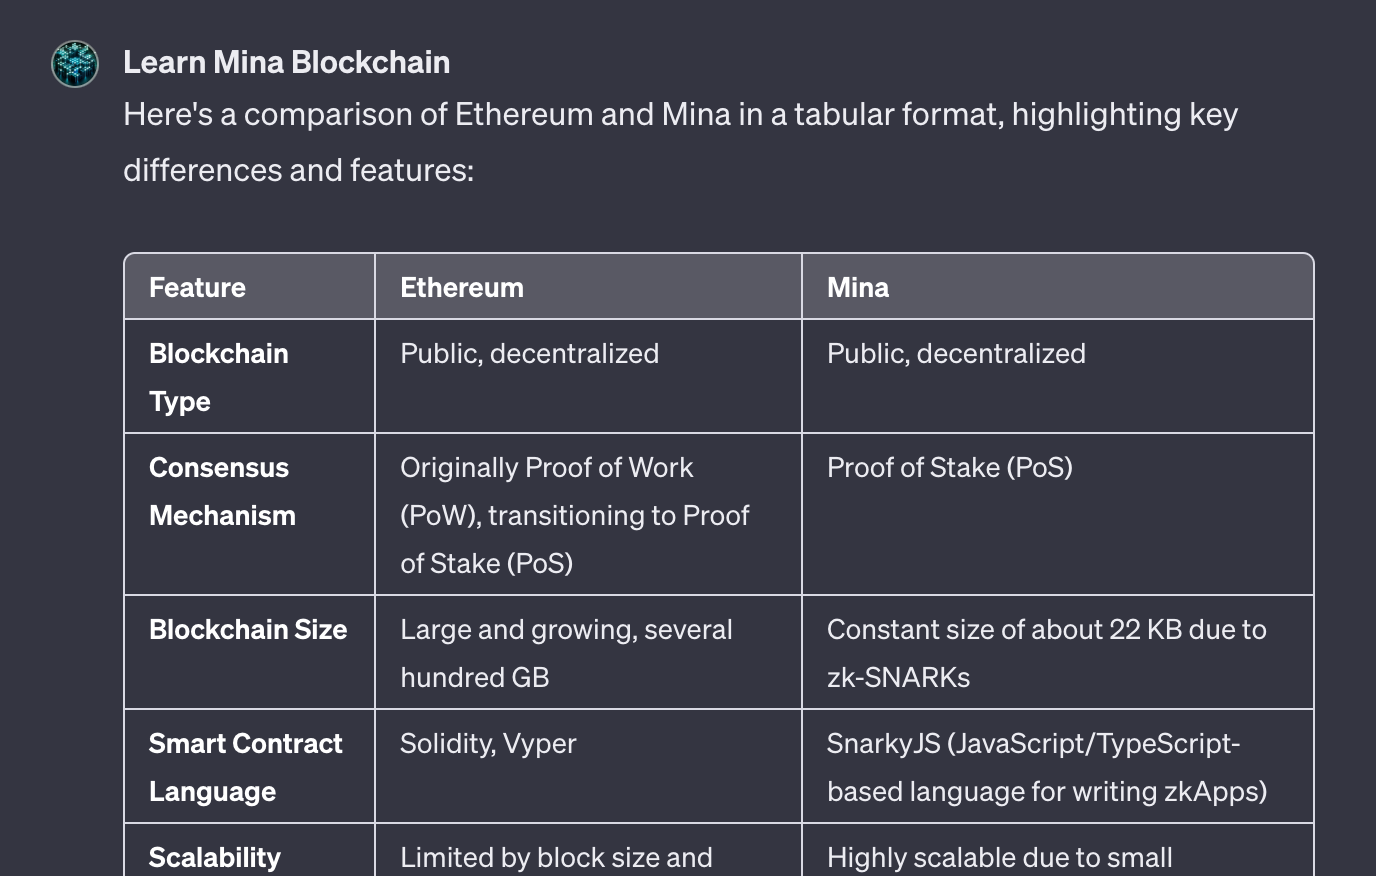Viewport: 1376px width, 876px height.
Task: Click the intro comparison sentence text
Action: (680, 142)
